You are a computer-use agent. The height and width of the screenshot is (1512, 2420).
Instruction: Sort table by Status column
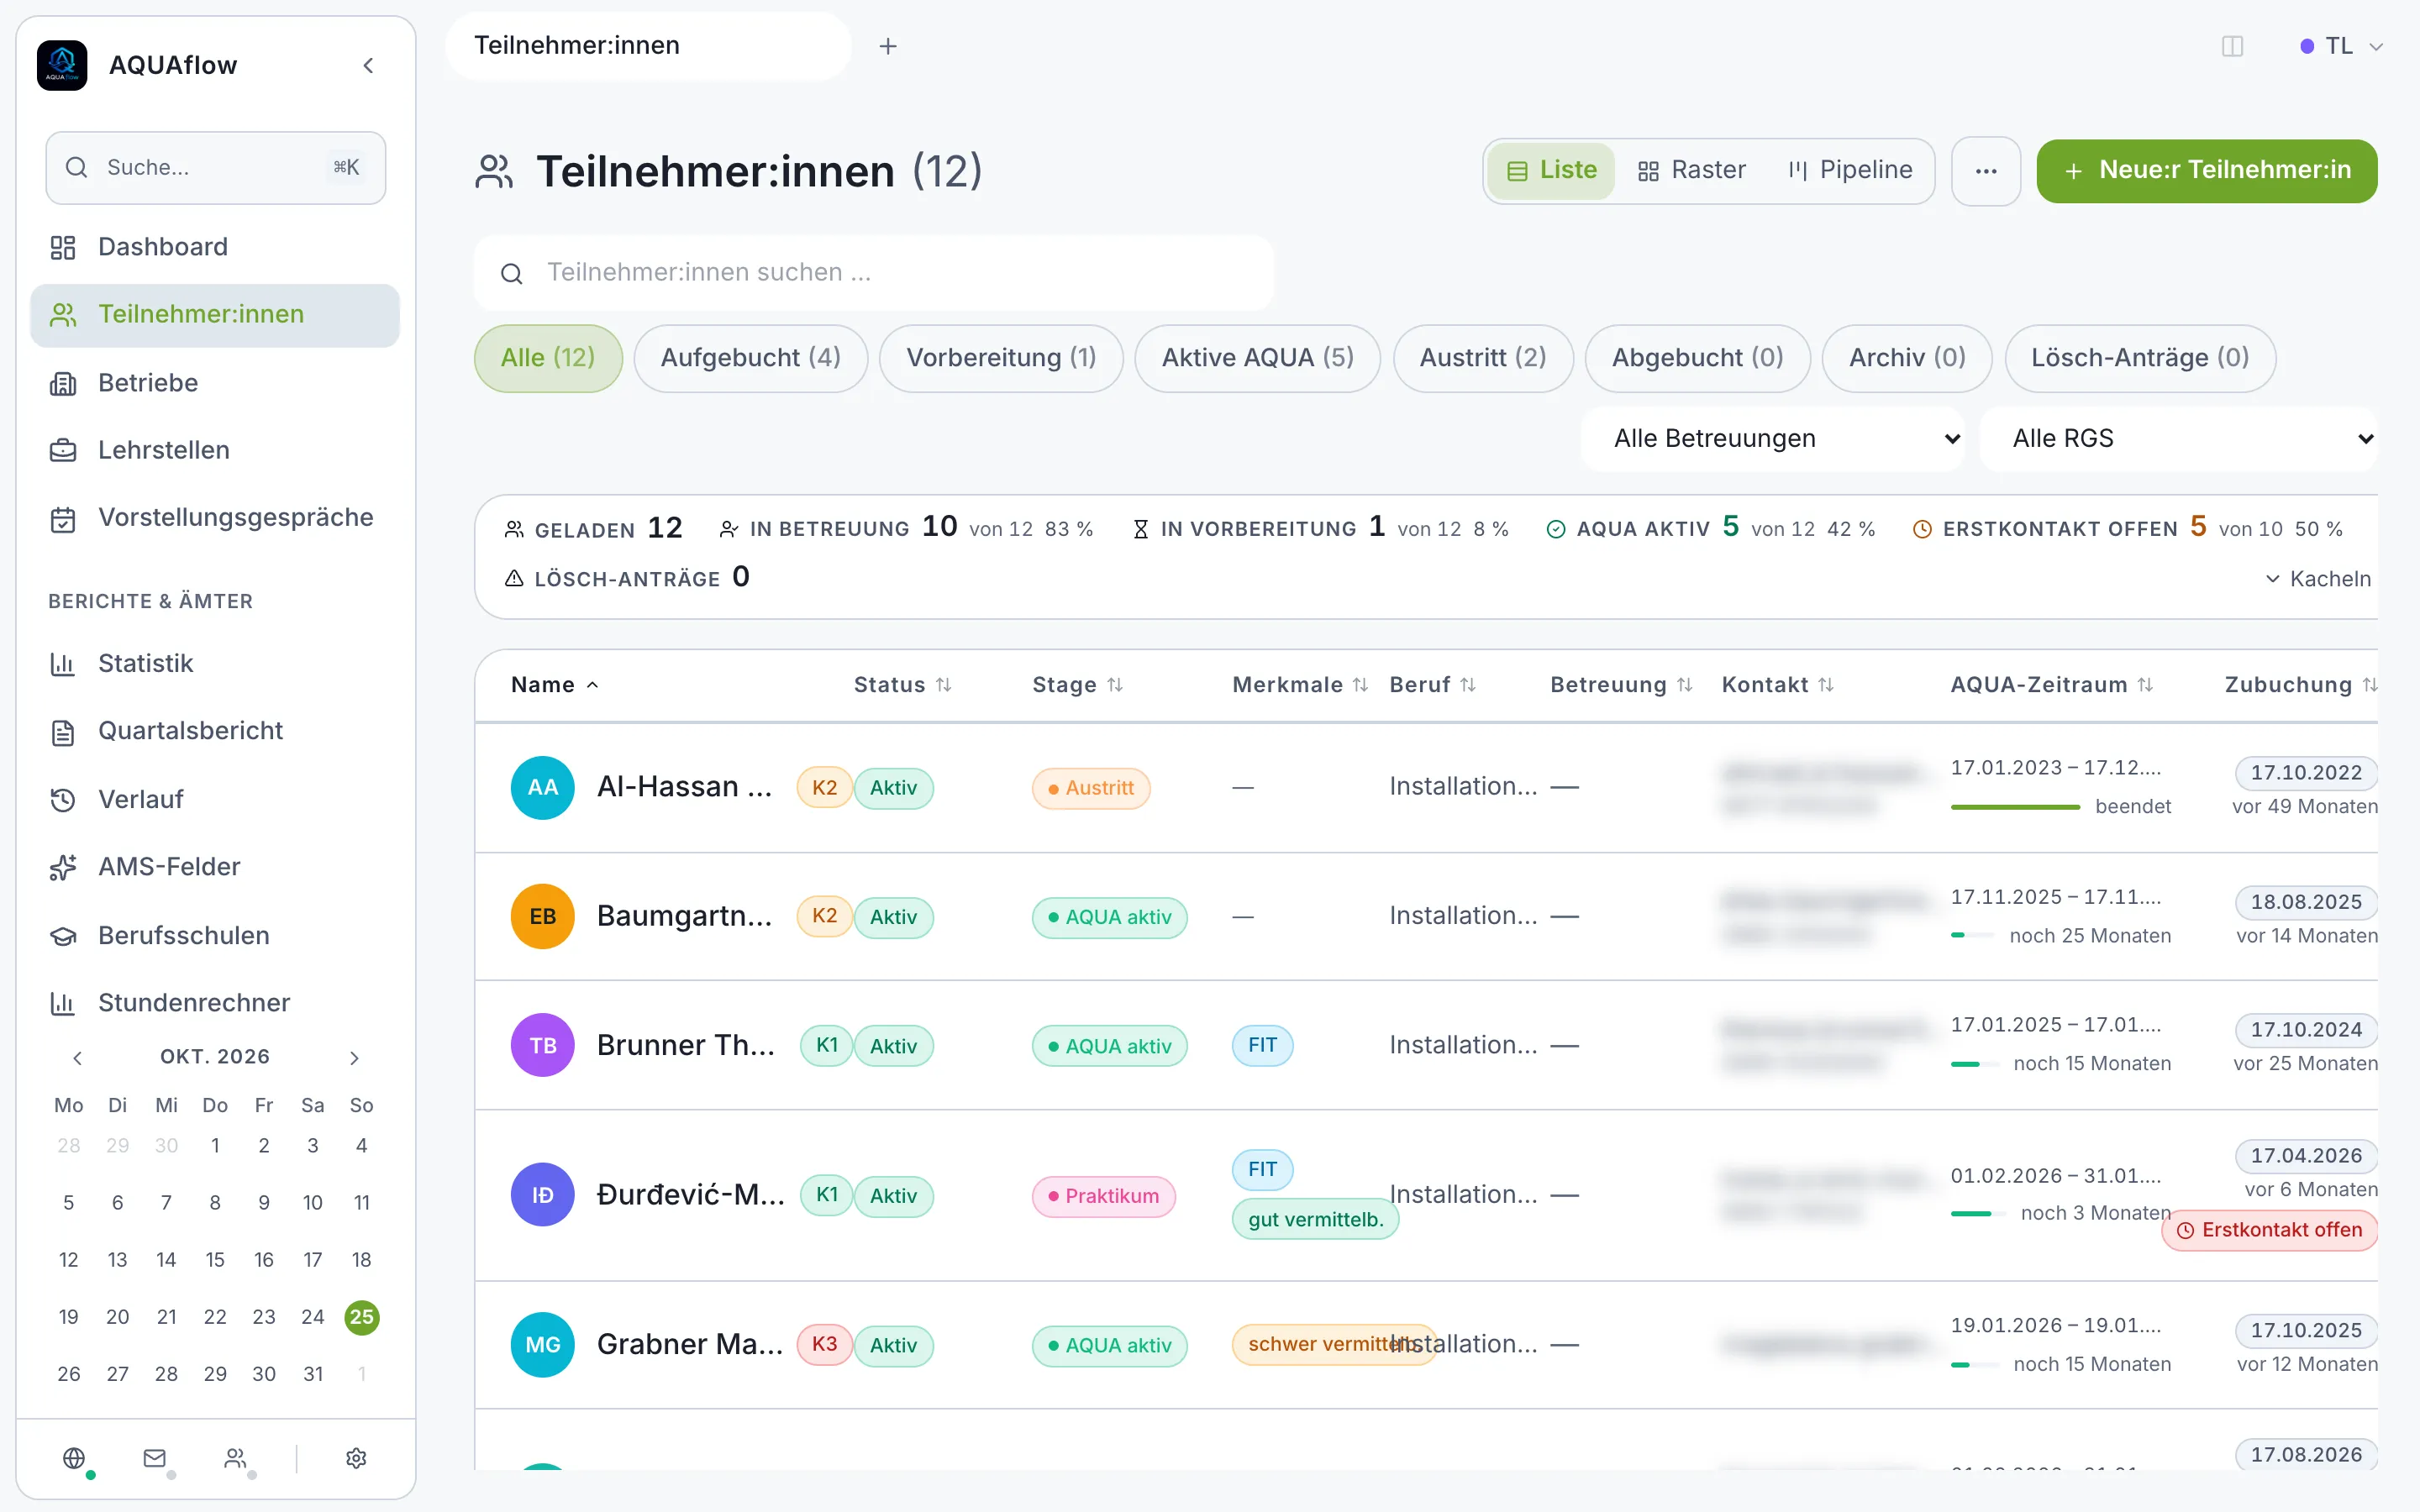902,685
